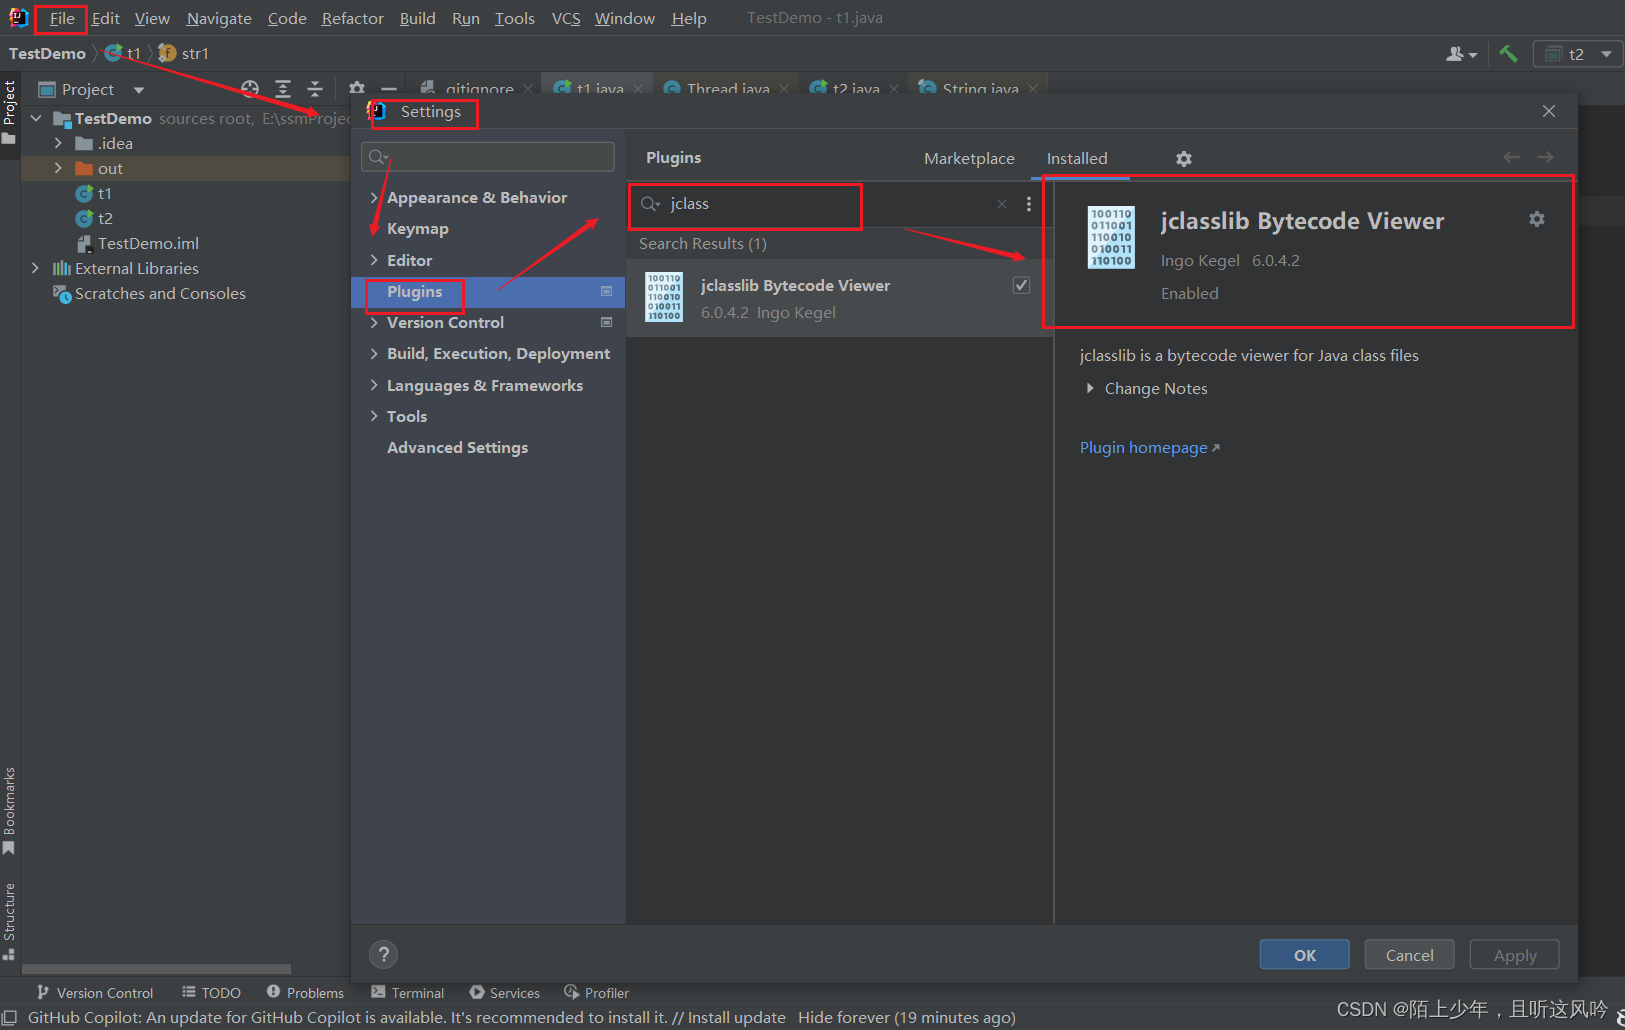1625x1030 pixels.
Task: Select Advanced Settings in tree
Action: click(x=457, y=448)
